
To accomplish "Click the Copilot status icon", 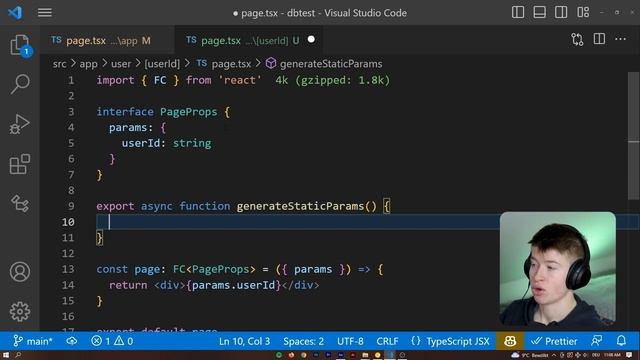I will pos(510,341).
